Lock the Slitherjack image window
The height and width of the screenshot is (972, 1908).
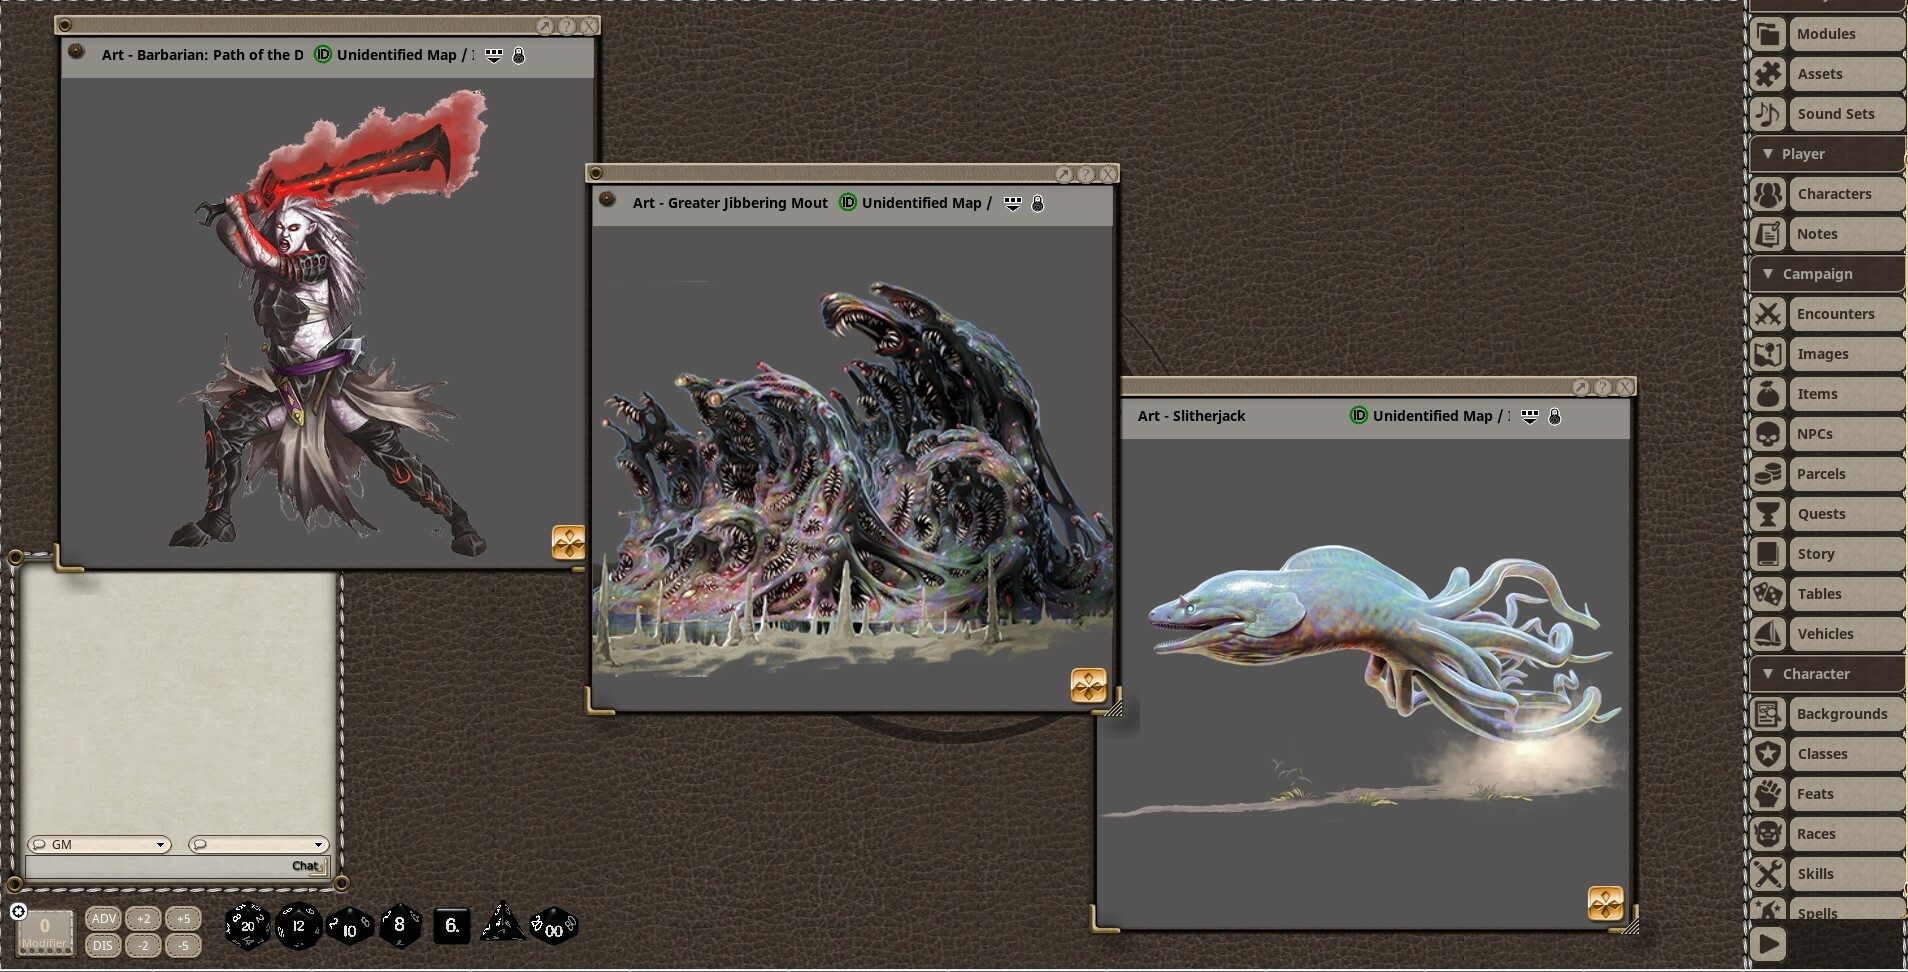[1556, 416]
